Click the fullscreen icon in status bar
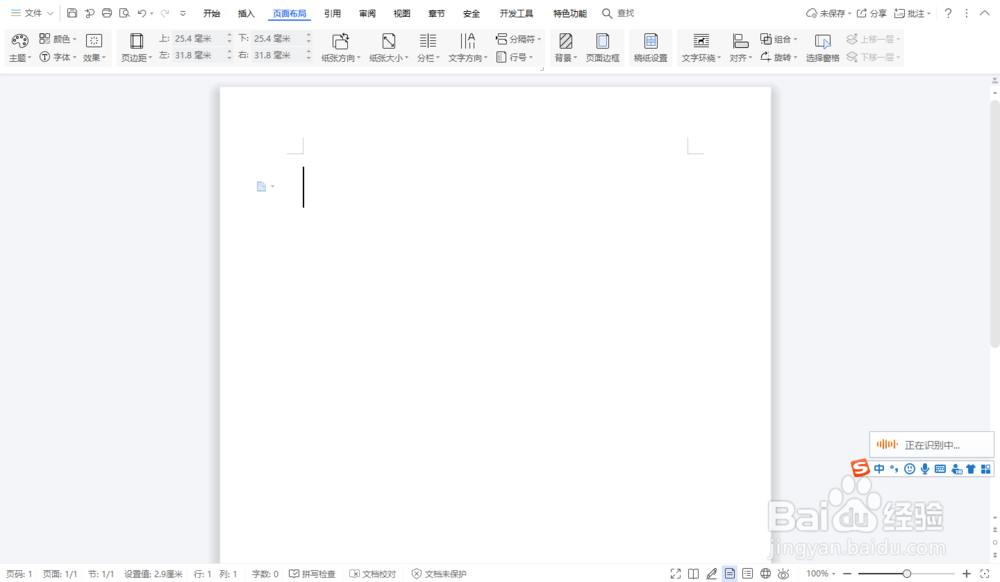The width and height of the screenshot is (1000, 582). [675, 574]
